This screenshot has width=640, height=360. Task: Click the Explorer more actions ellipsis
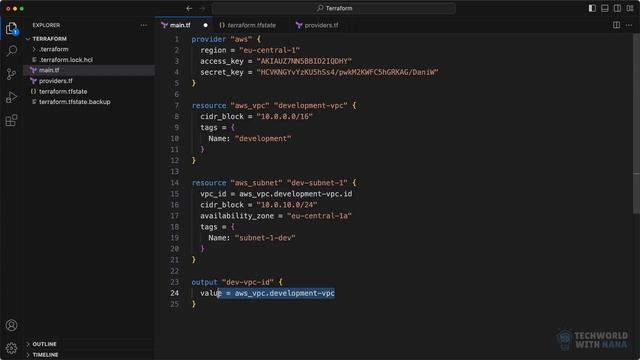[x=144, y=25]
